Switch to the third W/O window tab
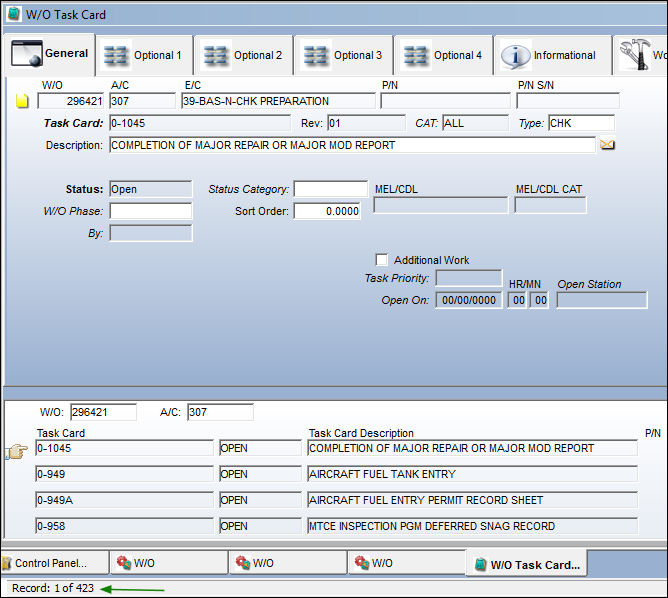The width and height of the screenshot is (668, 598). pyautogui.click(x=406, y=563)
